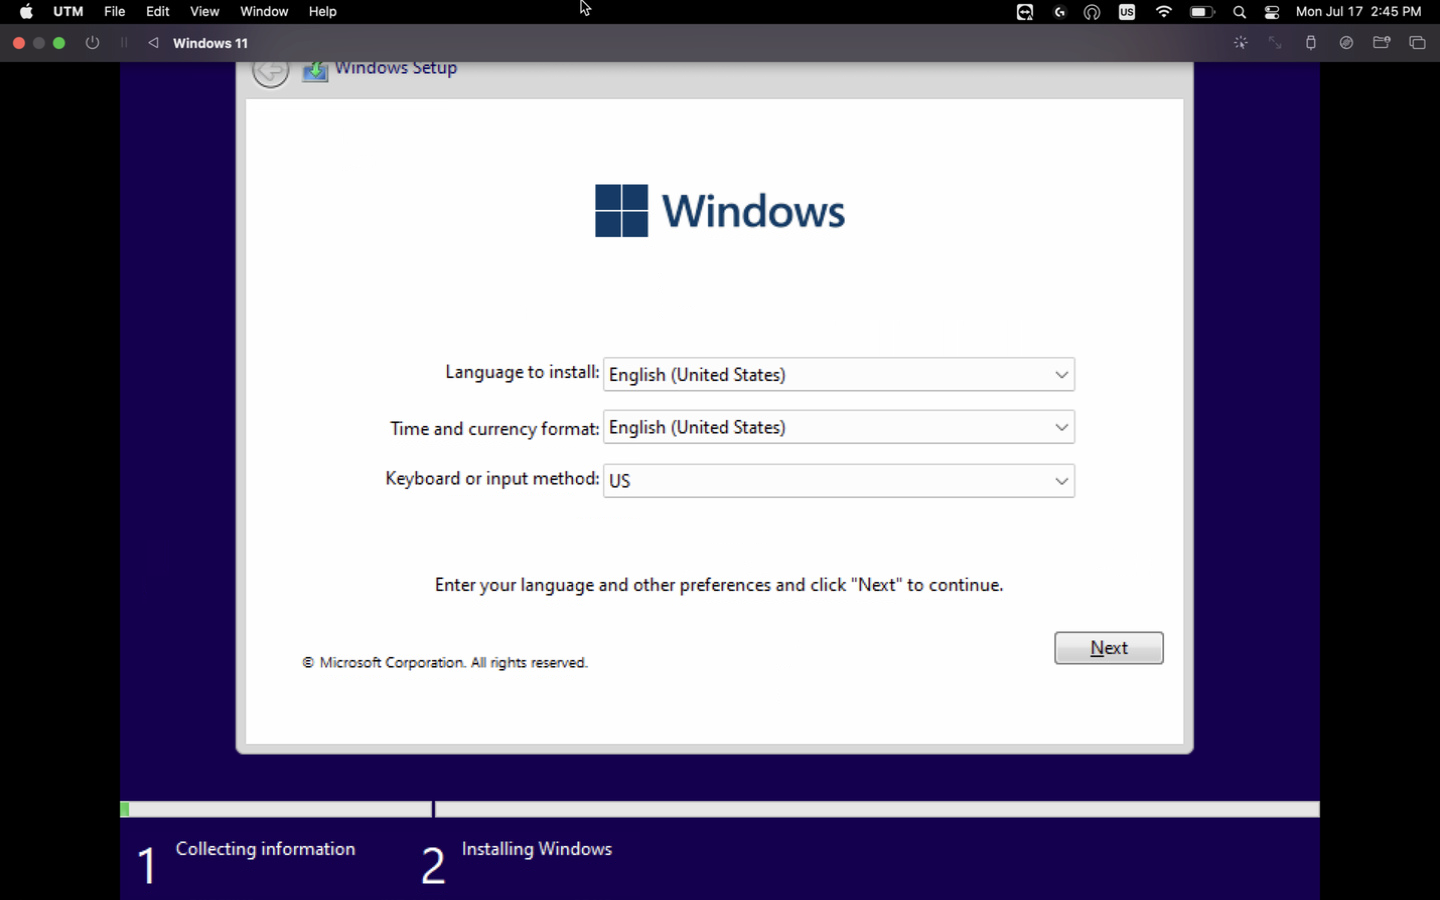1440x900 pixels.
Task: Open the Apple menu
Action: [26, 12]
